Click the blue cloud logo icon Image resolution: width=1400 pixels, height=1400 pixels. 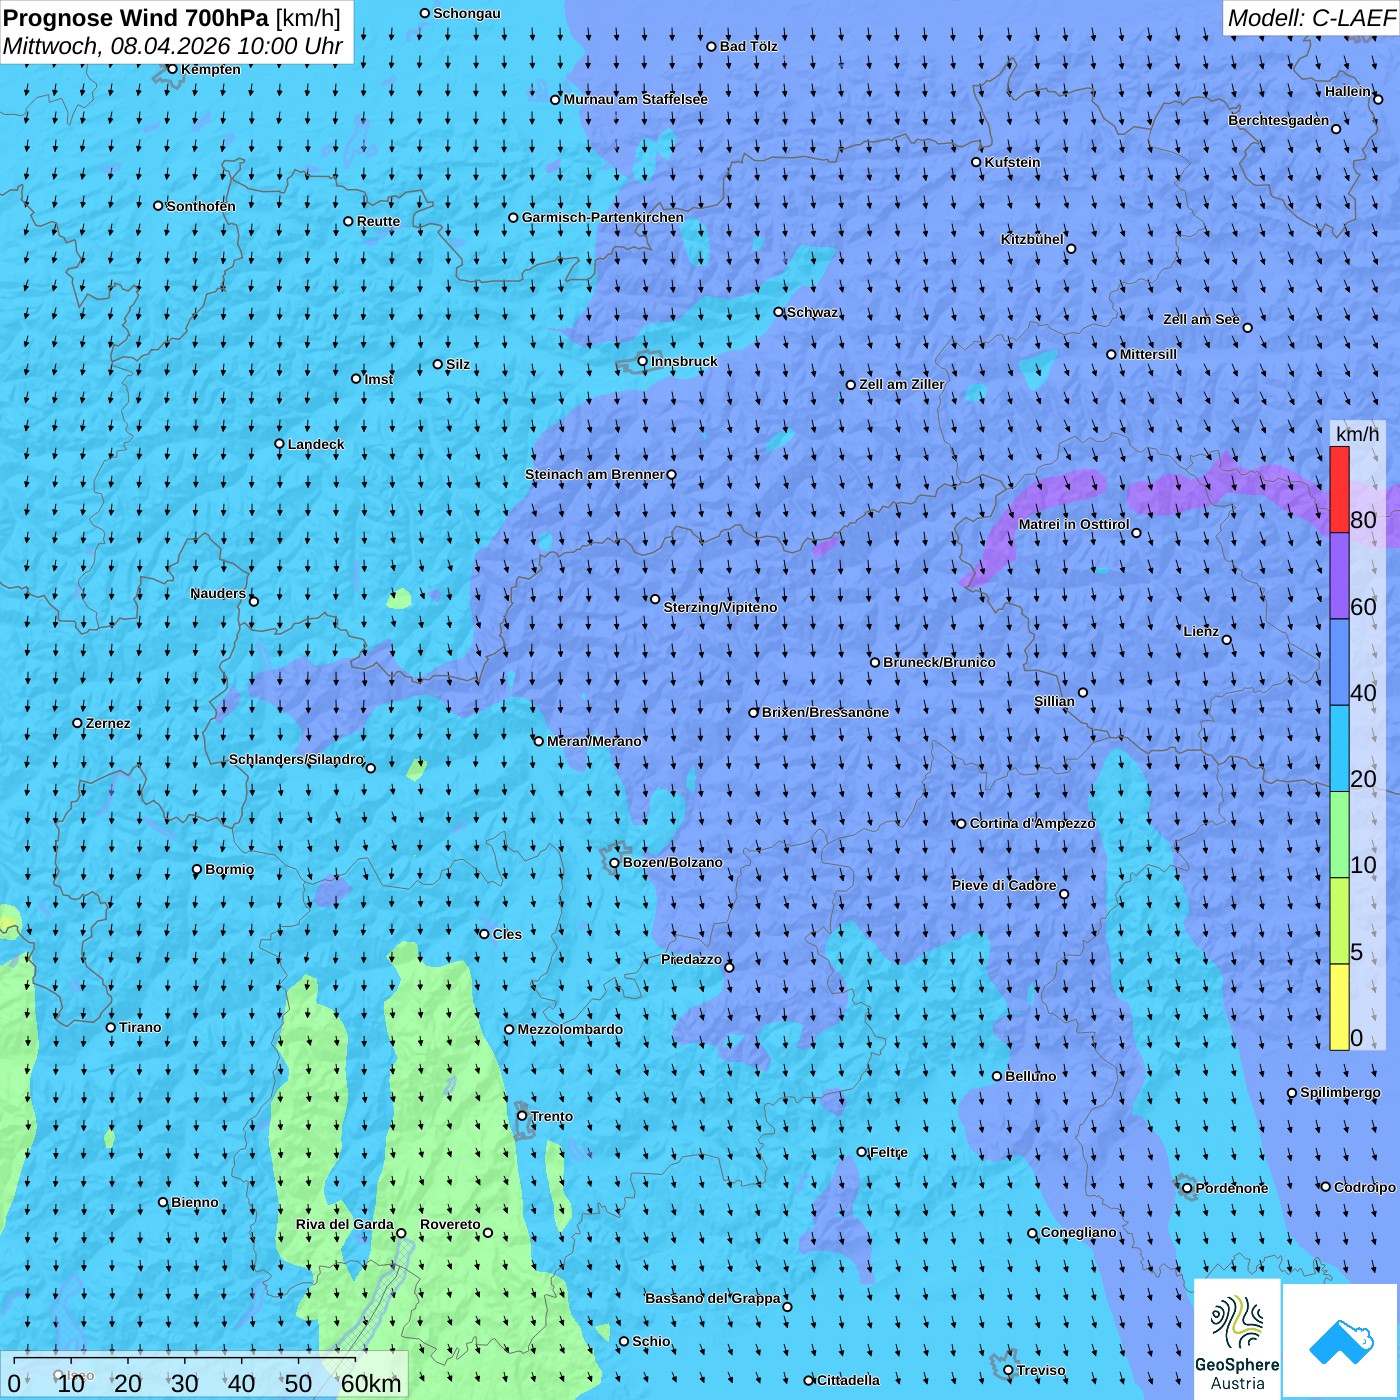click(1340, 1341)
